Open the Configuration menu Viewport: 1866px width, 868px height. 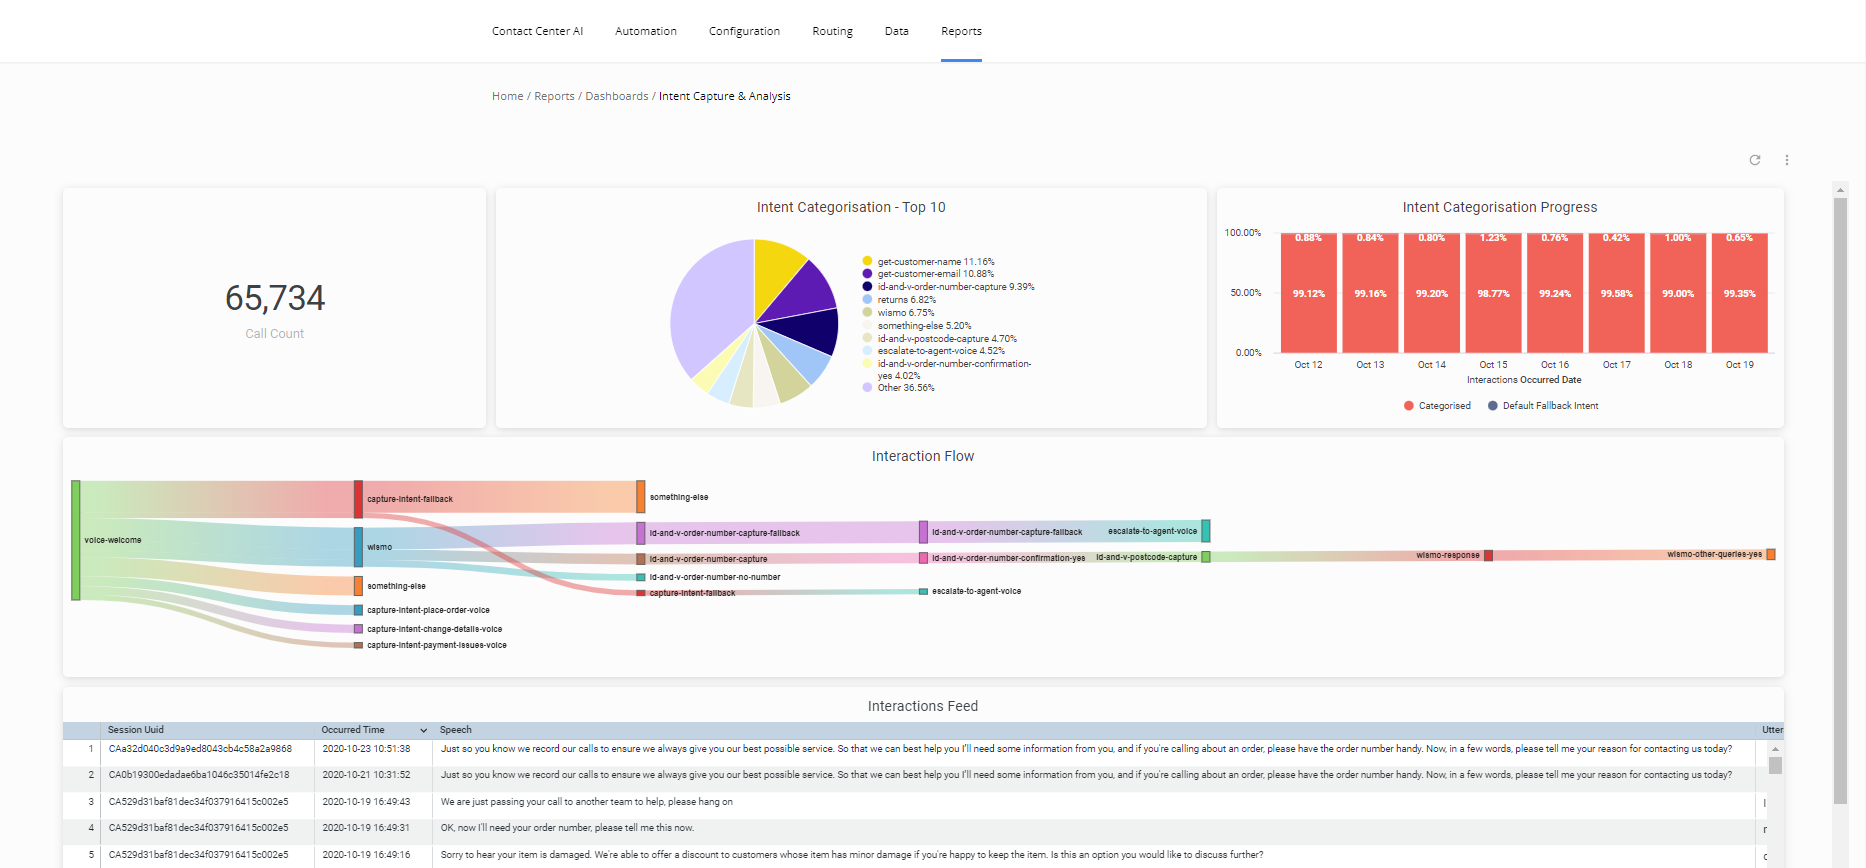[744, 31]
